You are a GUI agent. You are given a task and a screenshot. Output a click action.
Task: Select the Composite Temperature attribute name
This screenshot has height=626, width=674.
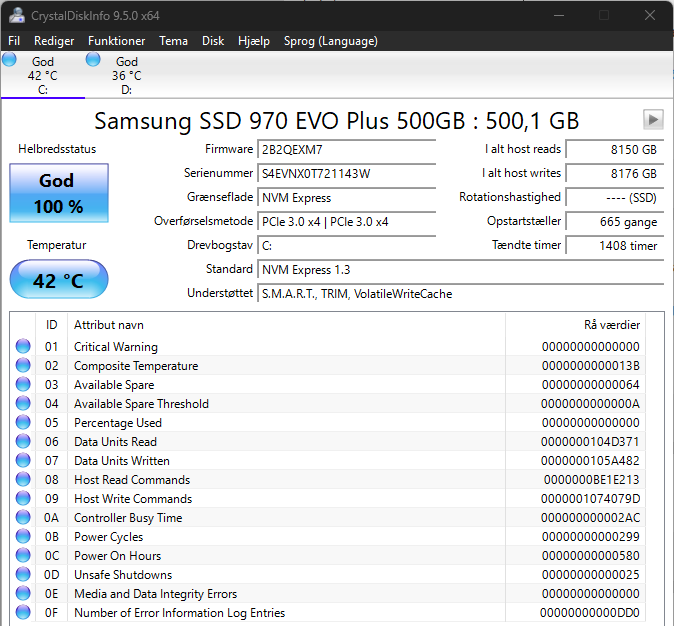tap(136, 366)
